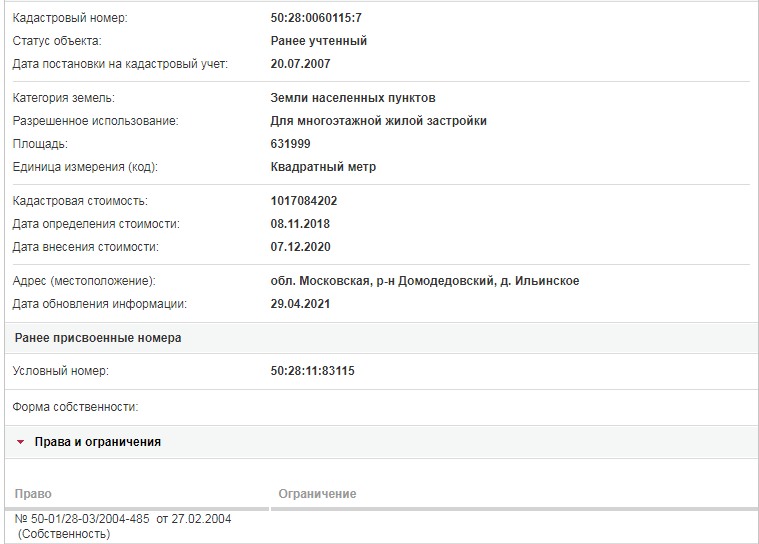Click the Форма собственности label
Image resolution: width=759 pixels, height=544 pixels.
coord(75,407)
